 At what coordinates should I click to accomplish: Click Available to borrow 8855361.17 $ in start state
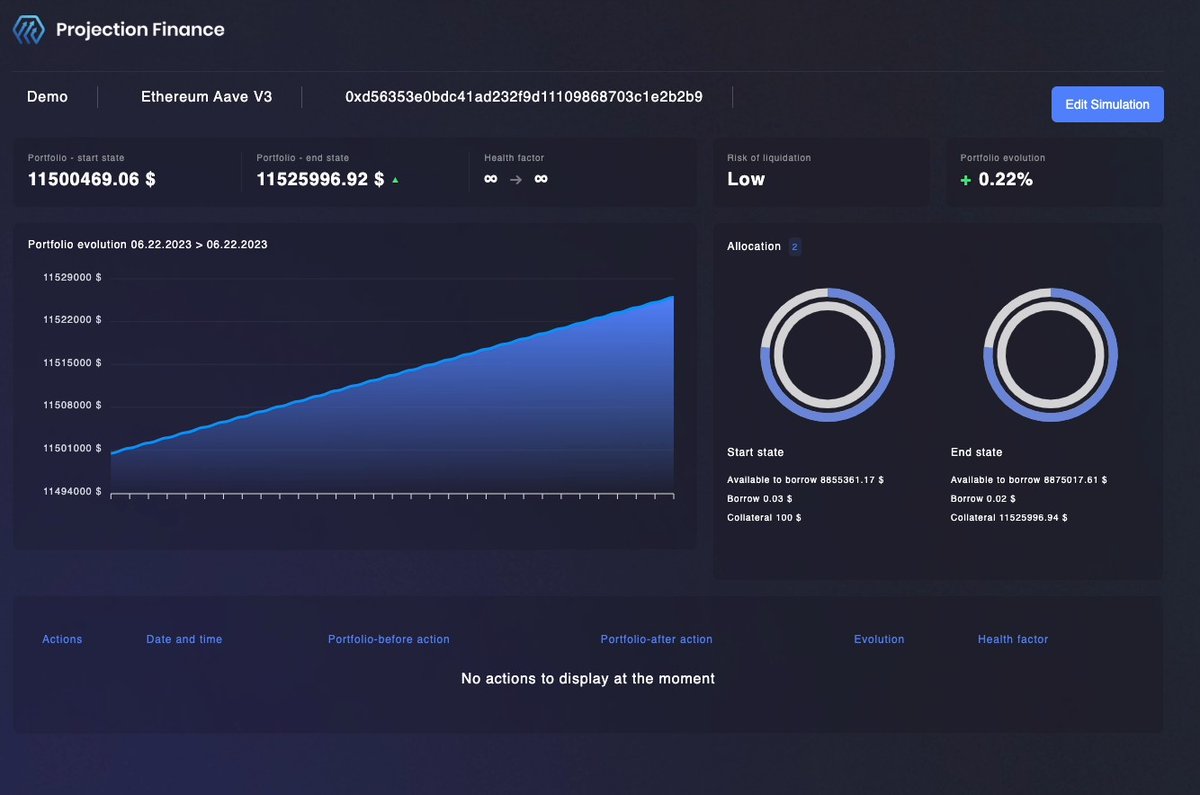[805, 480]
